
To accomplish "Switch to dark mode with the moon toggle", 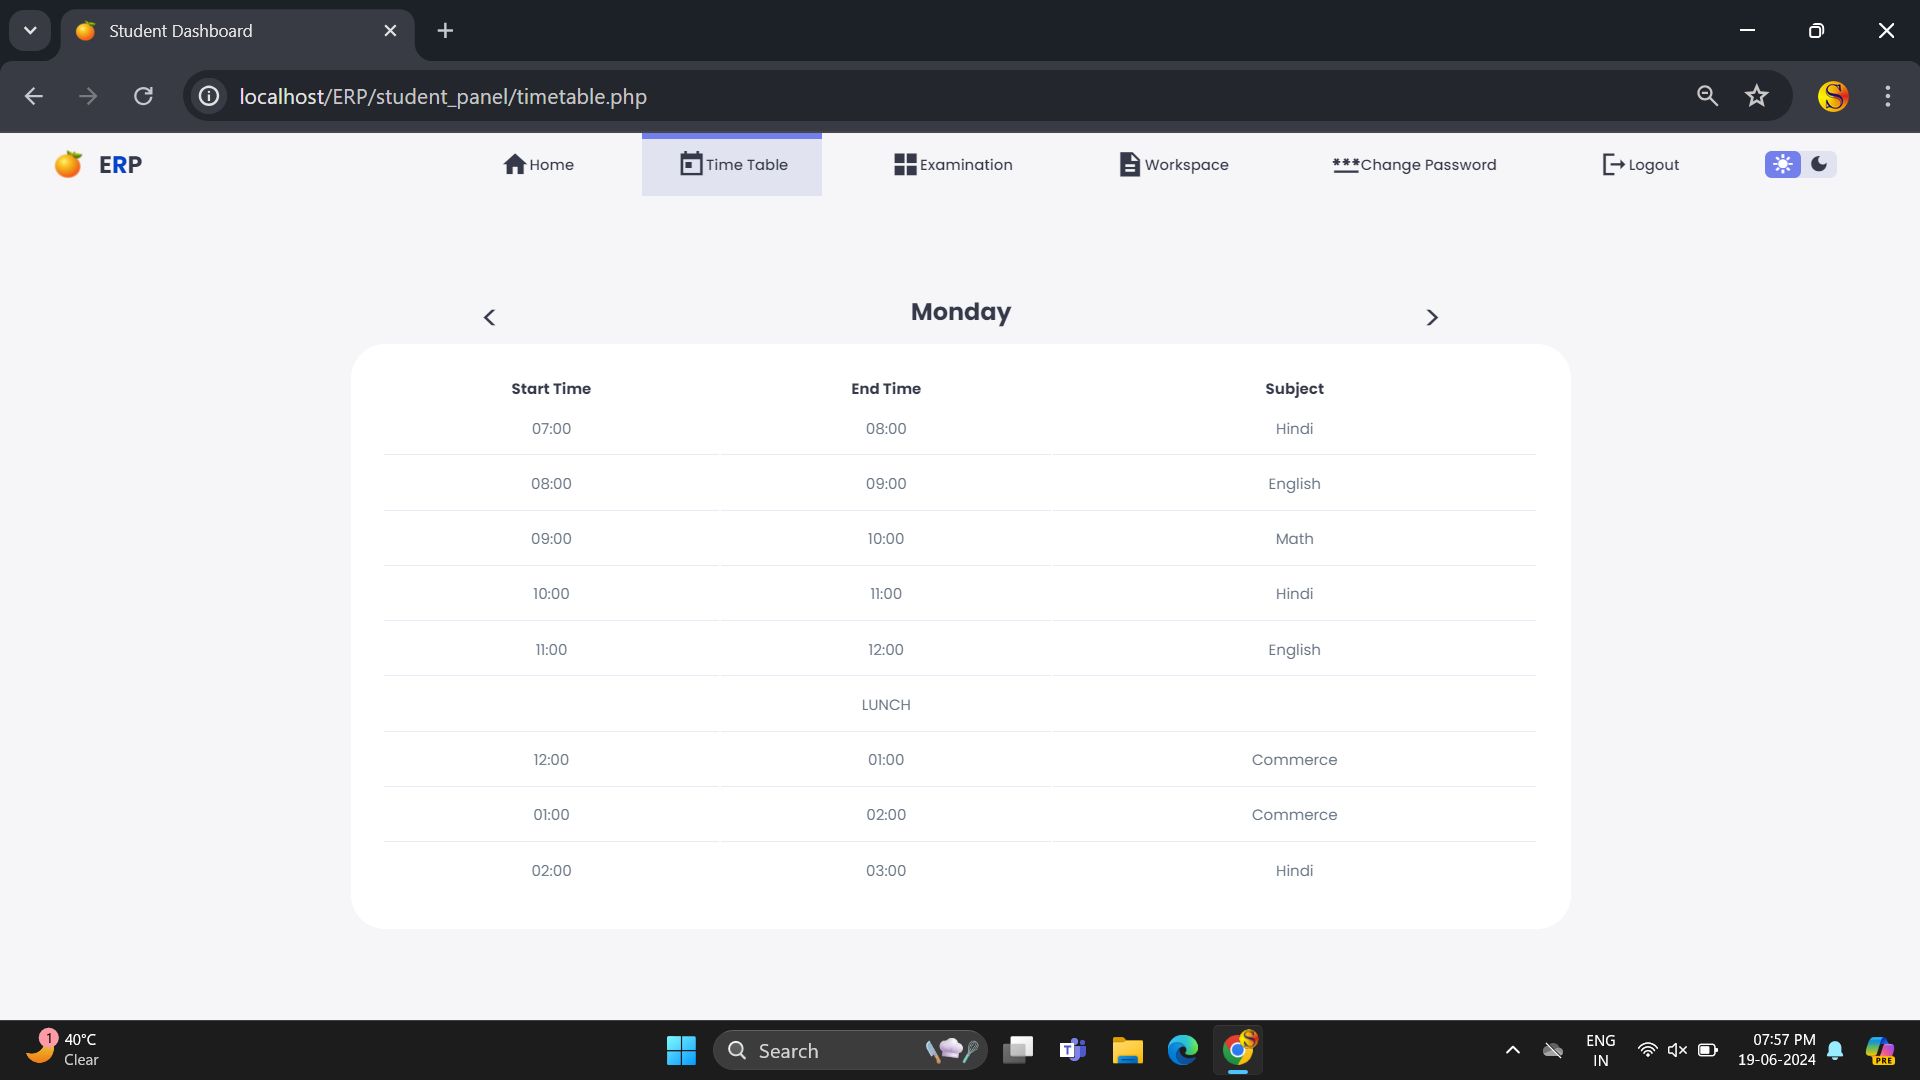I will tap(1819, 164).
